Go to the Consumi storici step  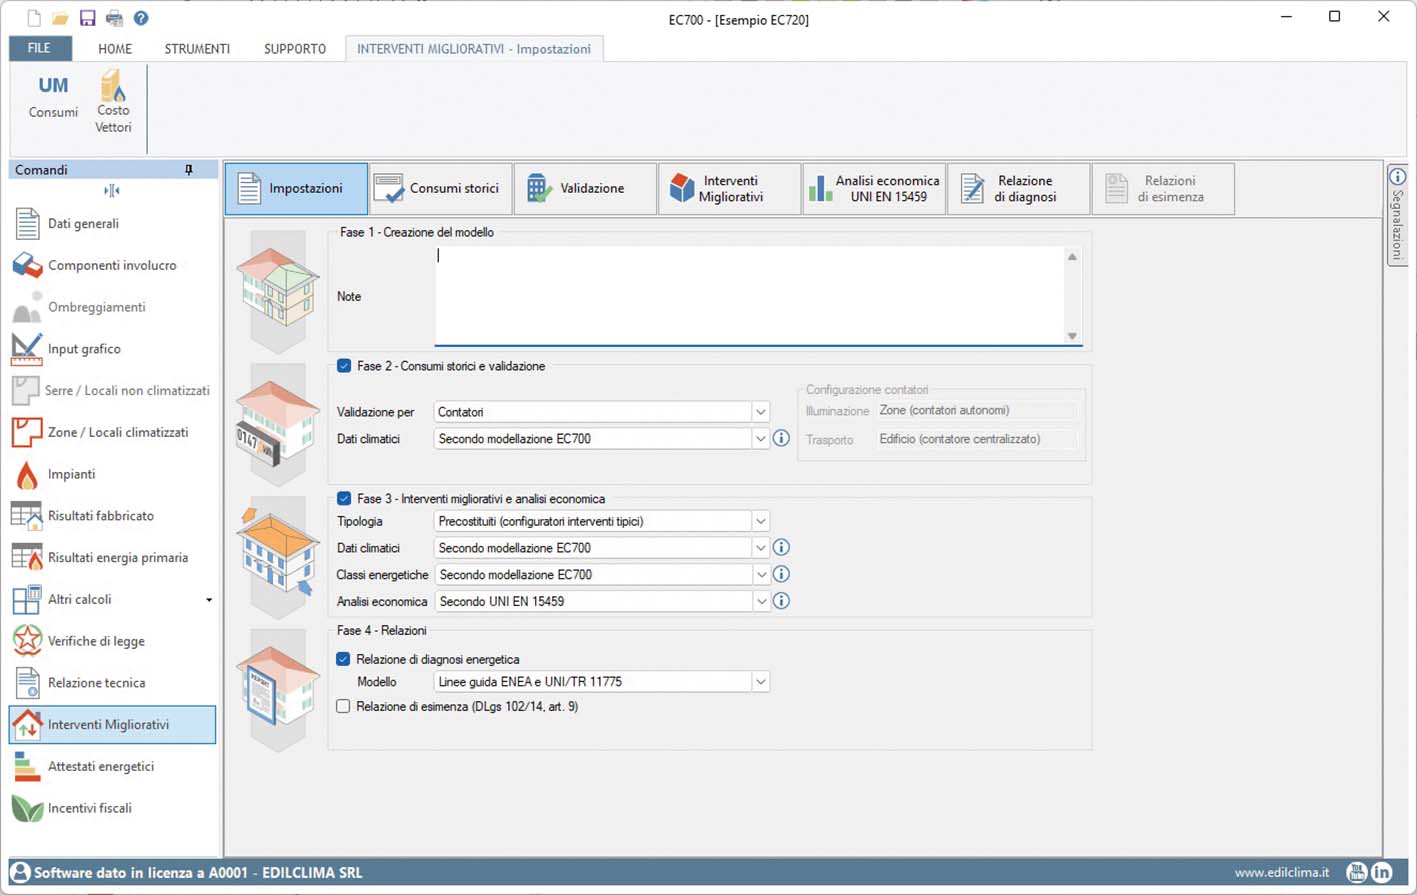[x=440, y=188]
